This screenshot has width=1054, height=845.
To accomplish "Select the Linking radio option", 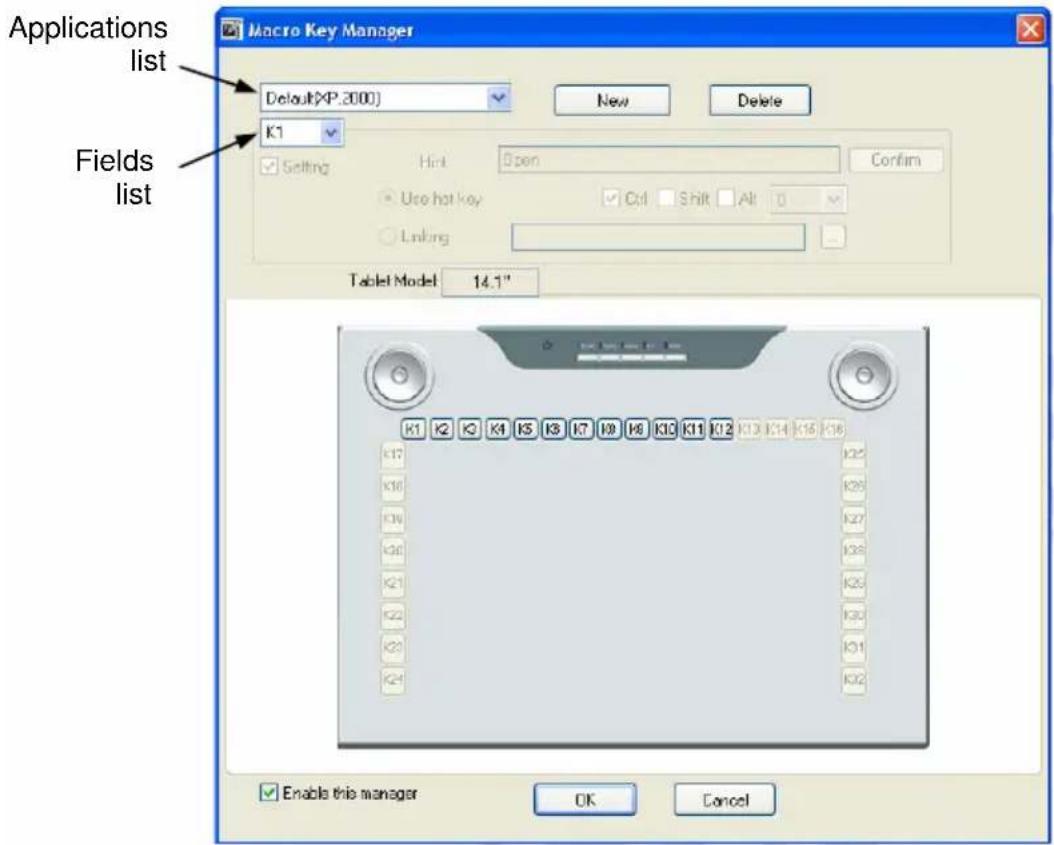I will (x=387, y=236).
